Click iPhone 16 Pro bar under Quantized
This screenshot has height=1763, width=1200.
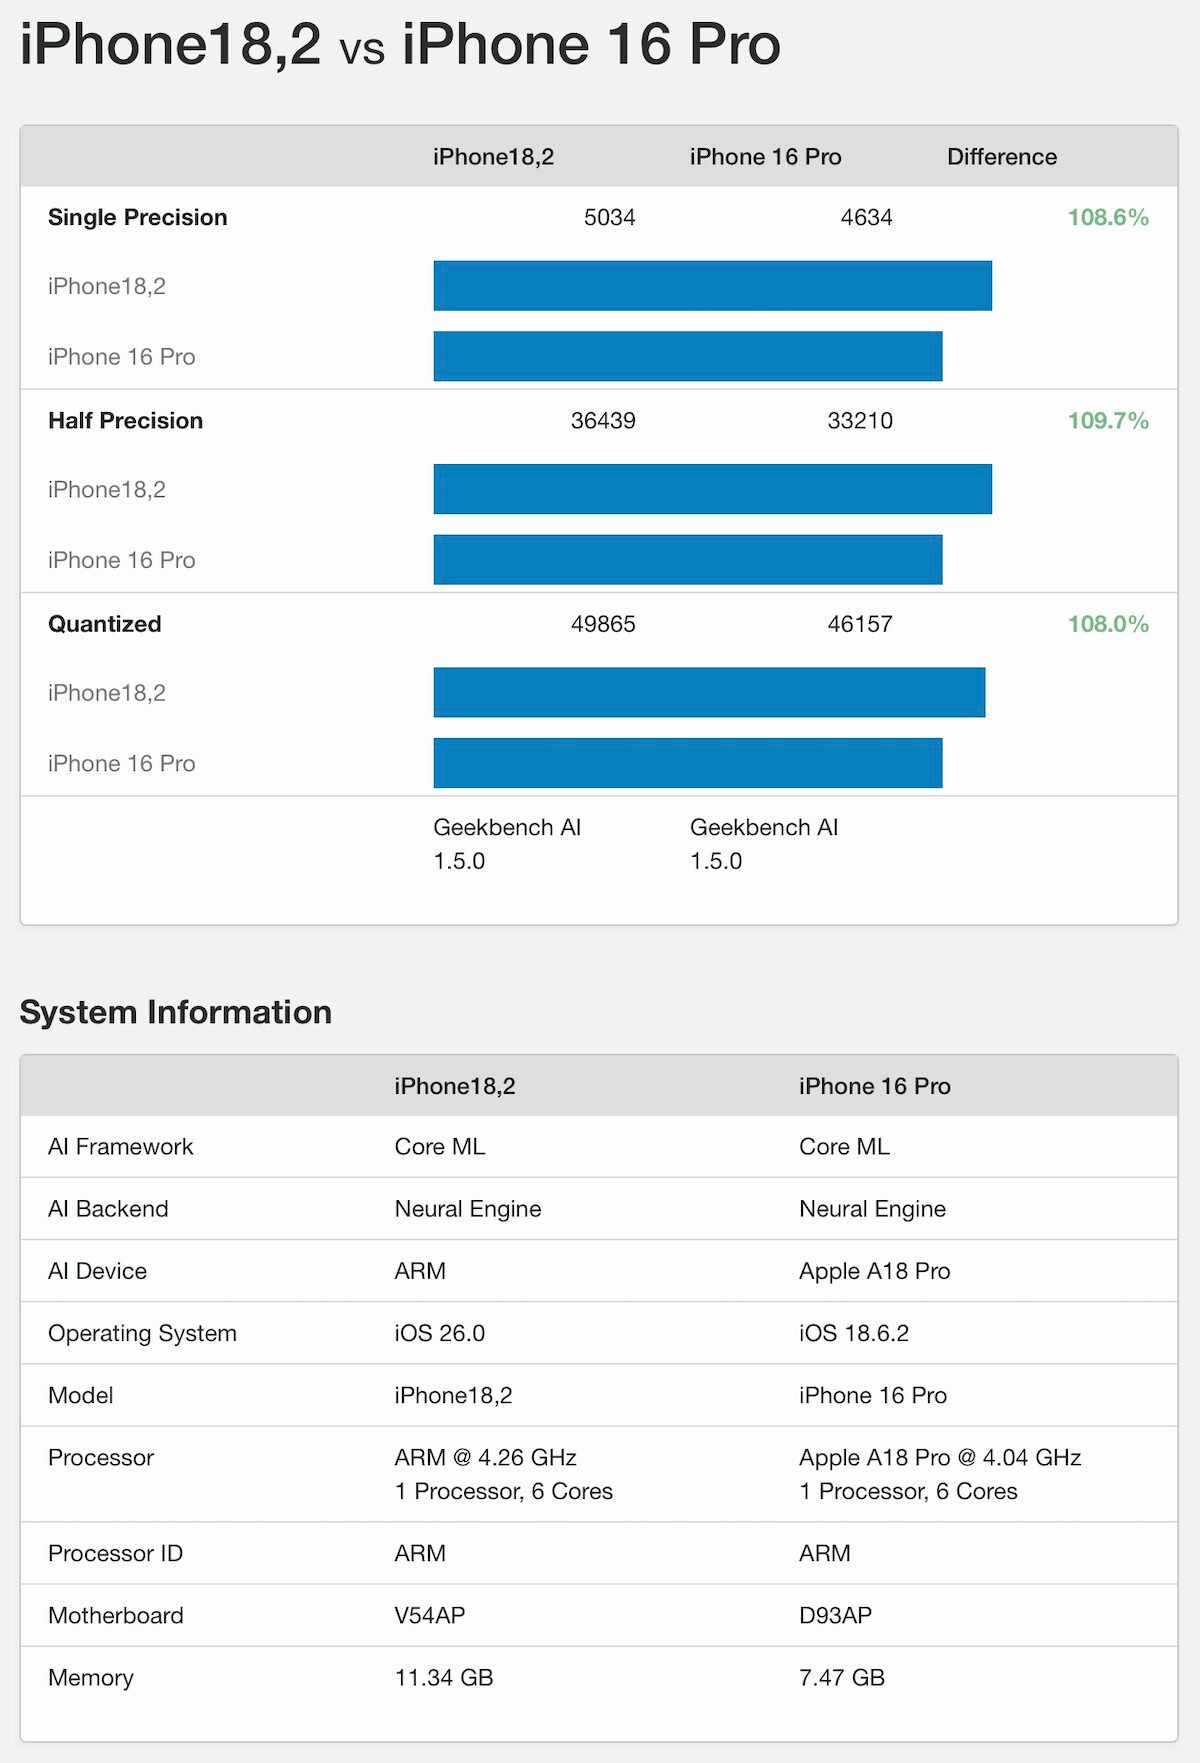pyautogui.click(x=688, y=763)
